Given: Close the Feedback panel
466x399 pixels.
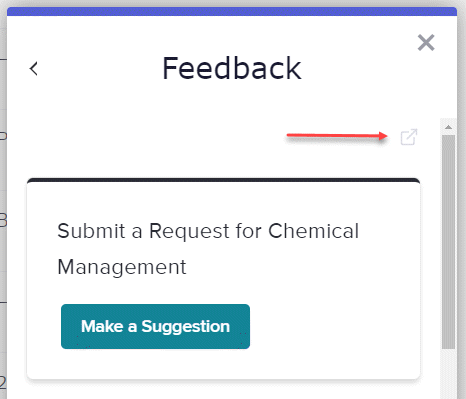Looking at the screenshot, I should coord(426,43).
